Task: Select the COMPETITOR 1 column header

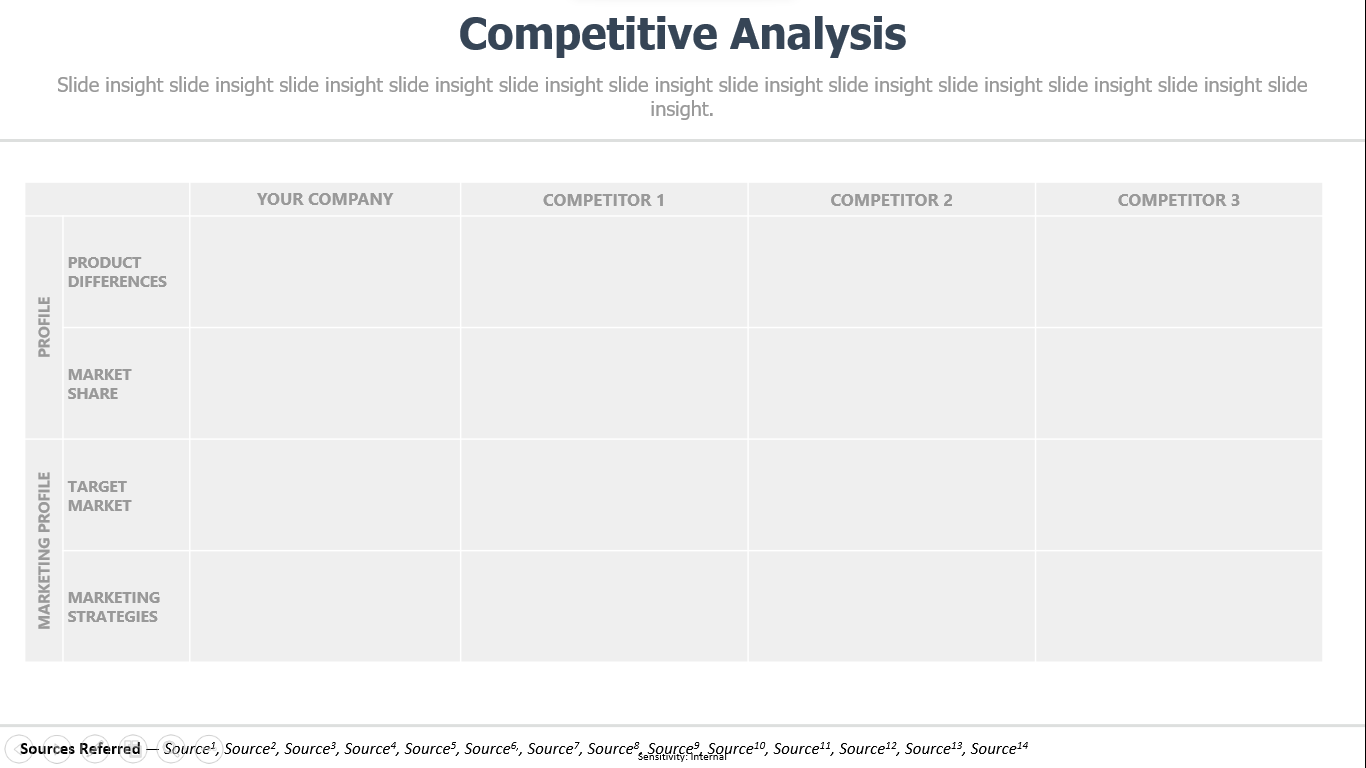Action: coord(603,200)
